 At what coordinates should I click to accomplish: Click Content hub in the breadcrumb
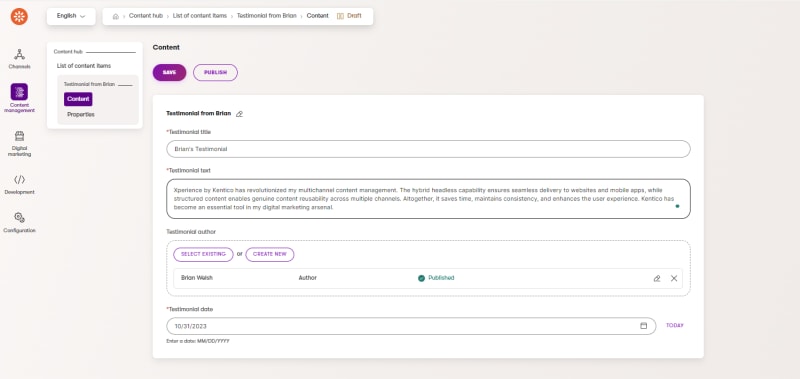pyautogui.click(x=146, y=16)
